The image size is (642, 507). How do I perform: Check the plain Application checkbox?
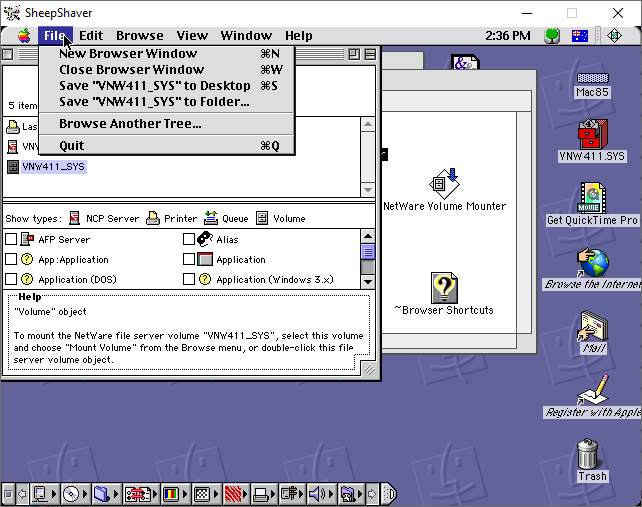tap(189, 259)
